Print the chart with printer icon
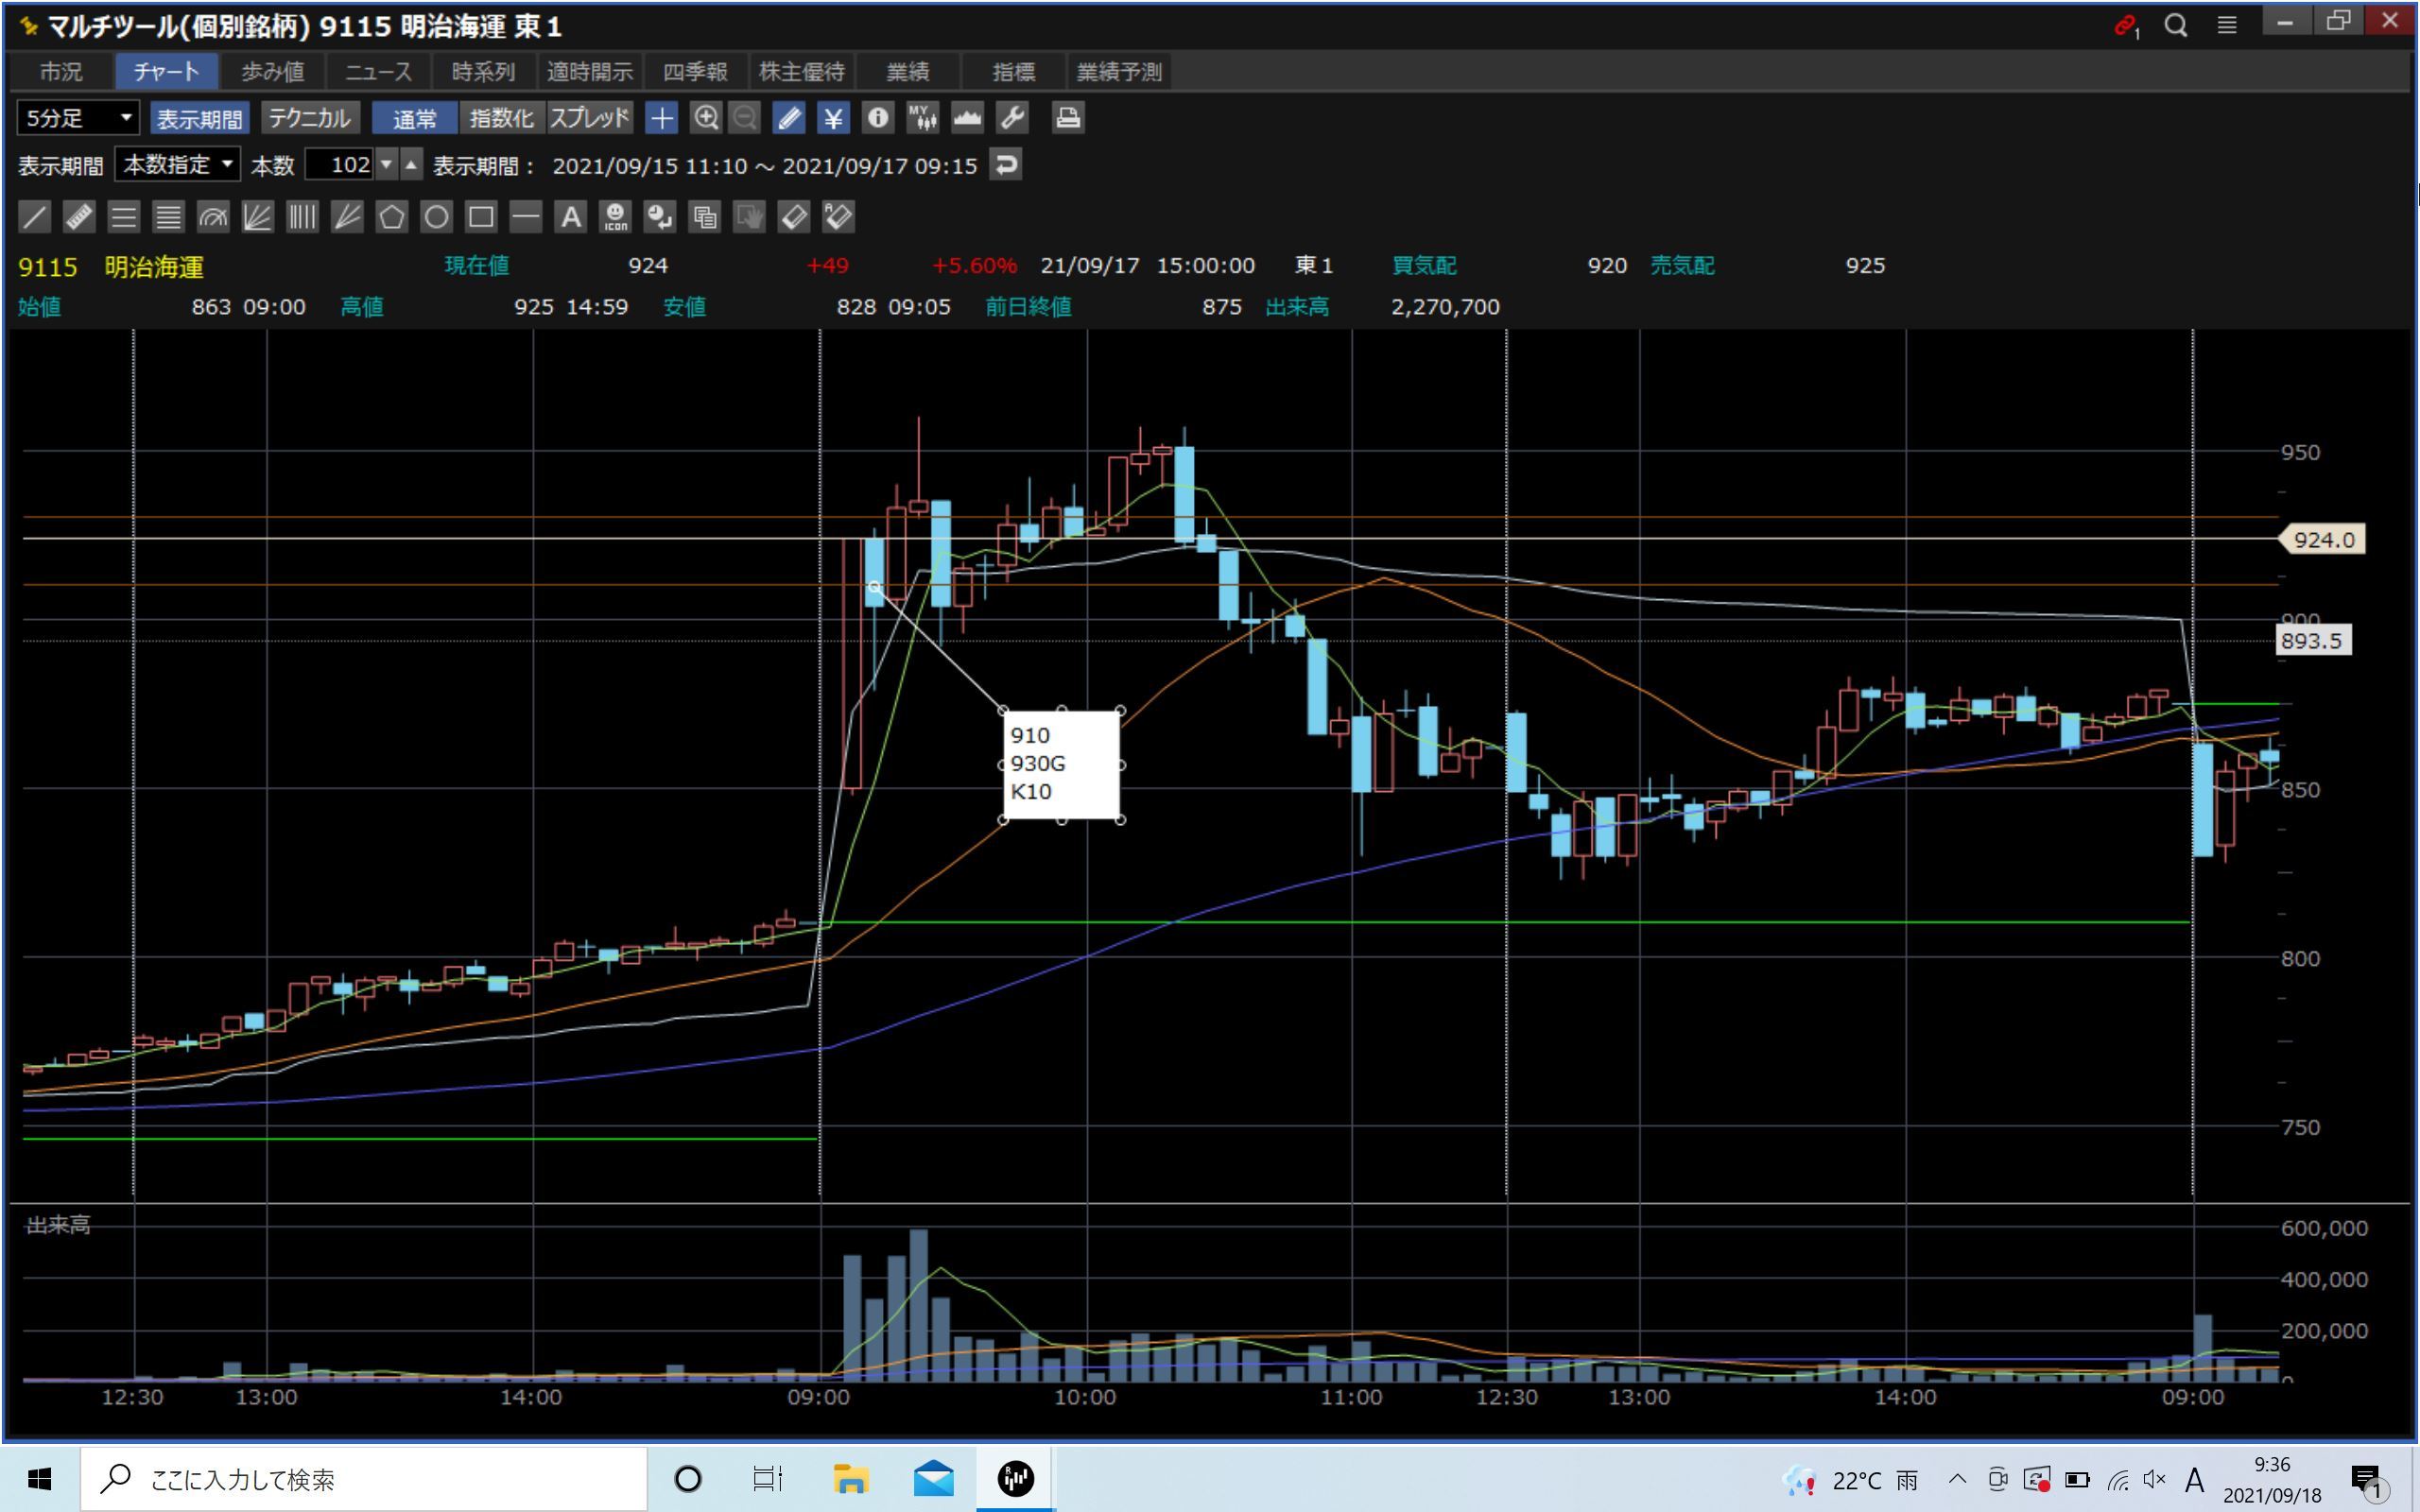 [x=1067, y=118]
